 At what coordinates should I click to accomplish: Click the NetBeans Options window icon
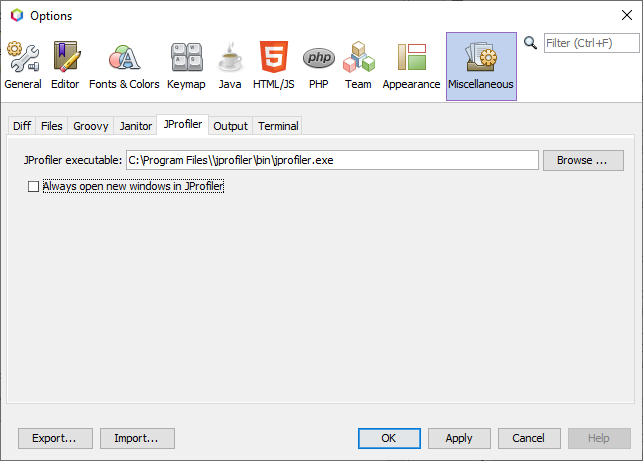[17, 16]
